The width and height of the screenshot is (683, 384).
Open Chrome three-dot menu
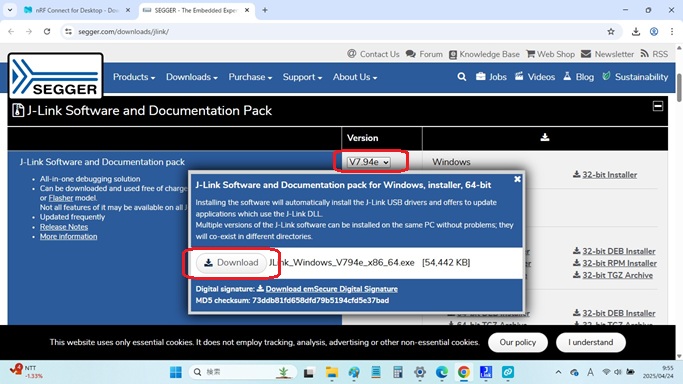pyautogui.click(x=672, y=31)
